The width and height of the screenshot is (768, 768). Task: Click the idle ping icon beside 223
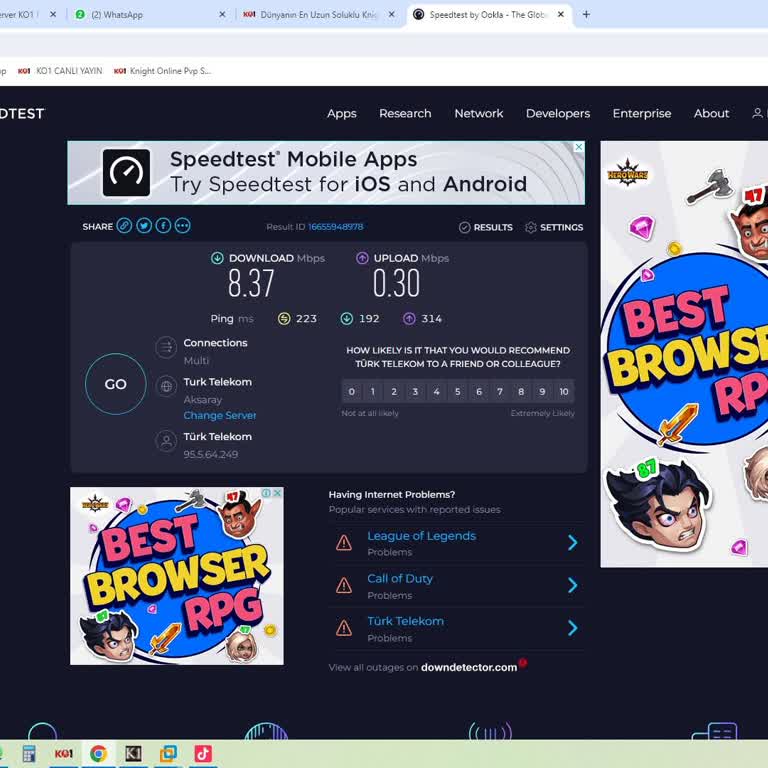point(284,319)
